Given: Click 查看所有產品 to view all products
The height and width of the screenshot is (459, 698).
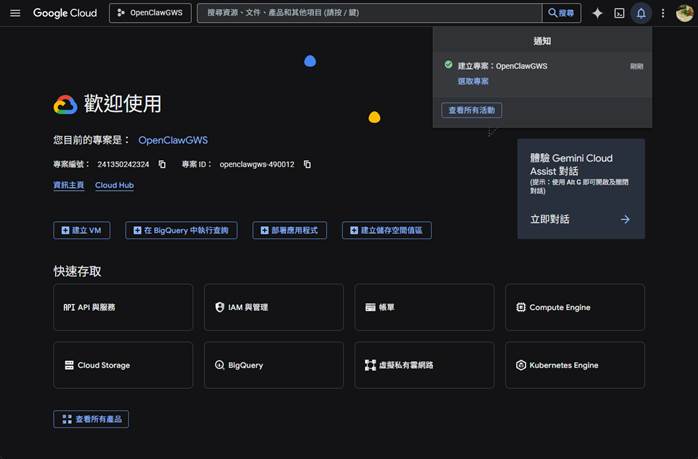Looking at the screenshot, I should click(91, 419).
